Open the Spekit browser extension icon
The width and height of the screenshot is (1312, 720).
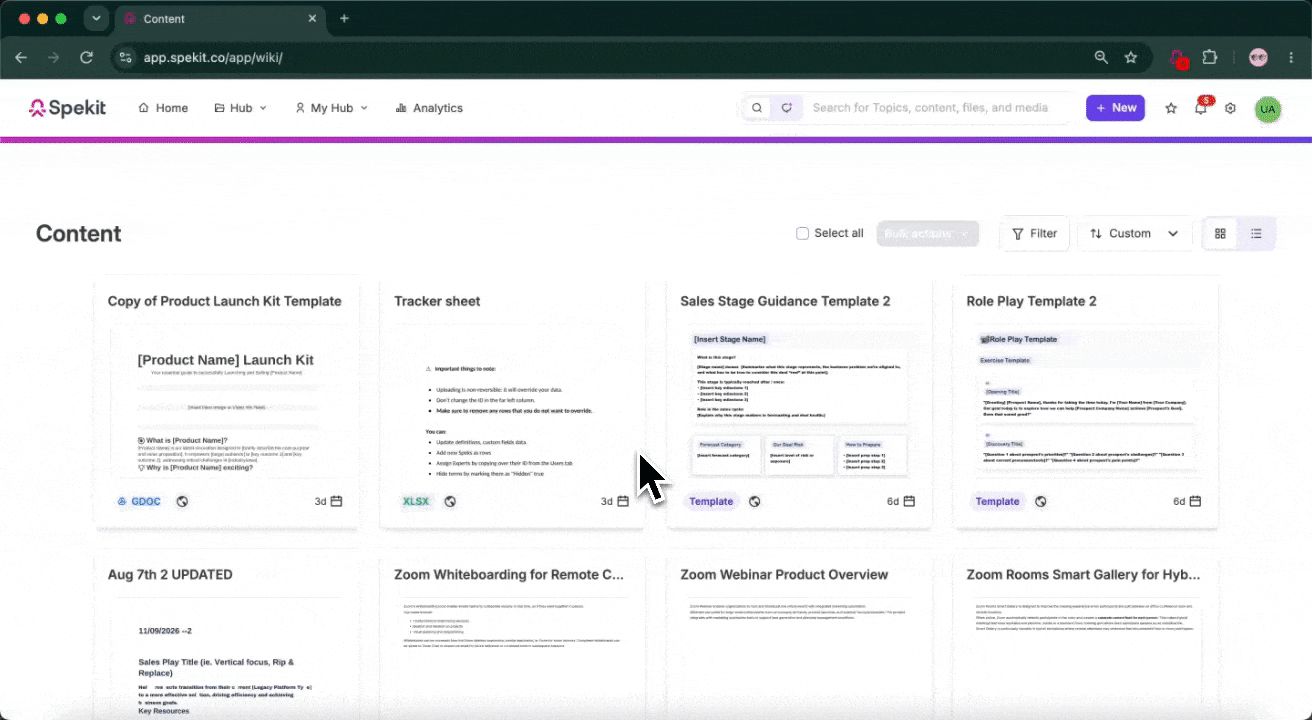[1178, 58]
